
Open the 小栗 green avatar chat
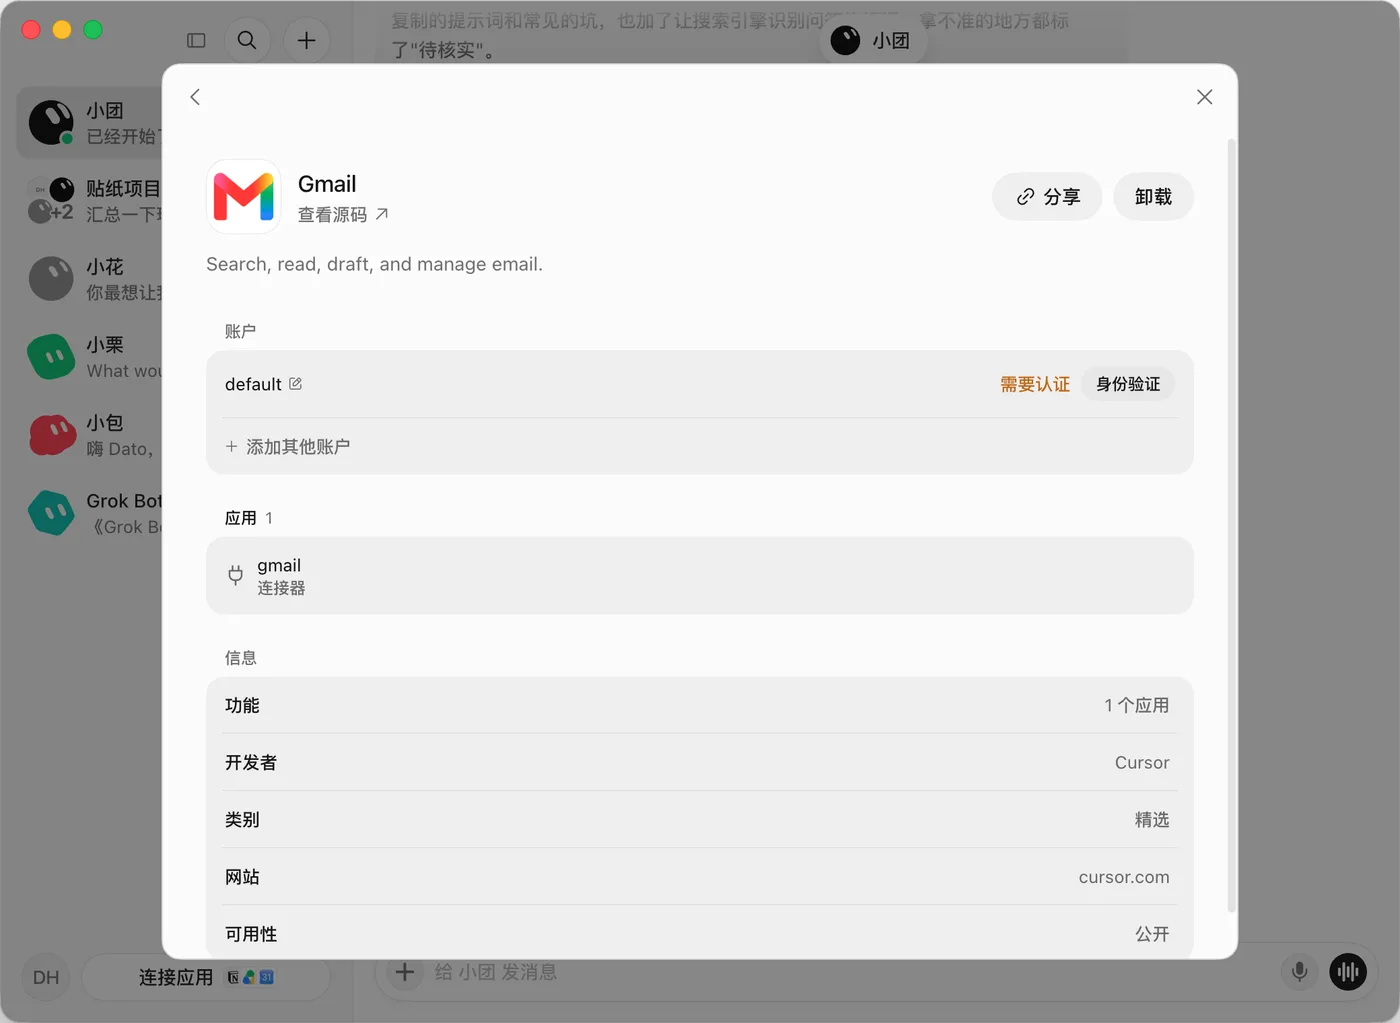(51, 357)
